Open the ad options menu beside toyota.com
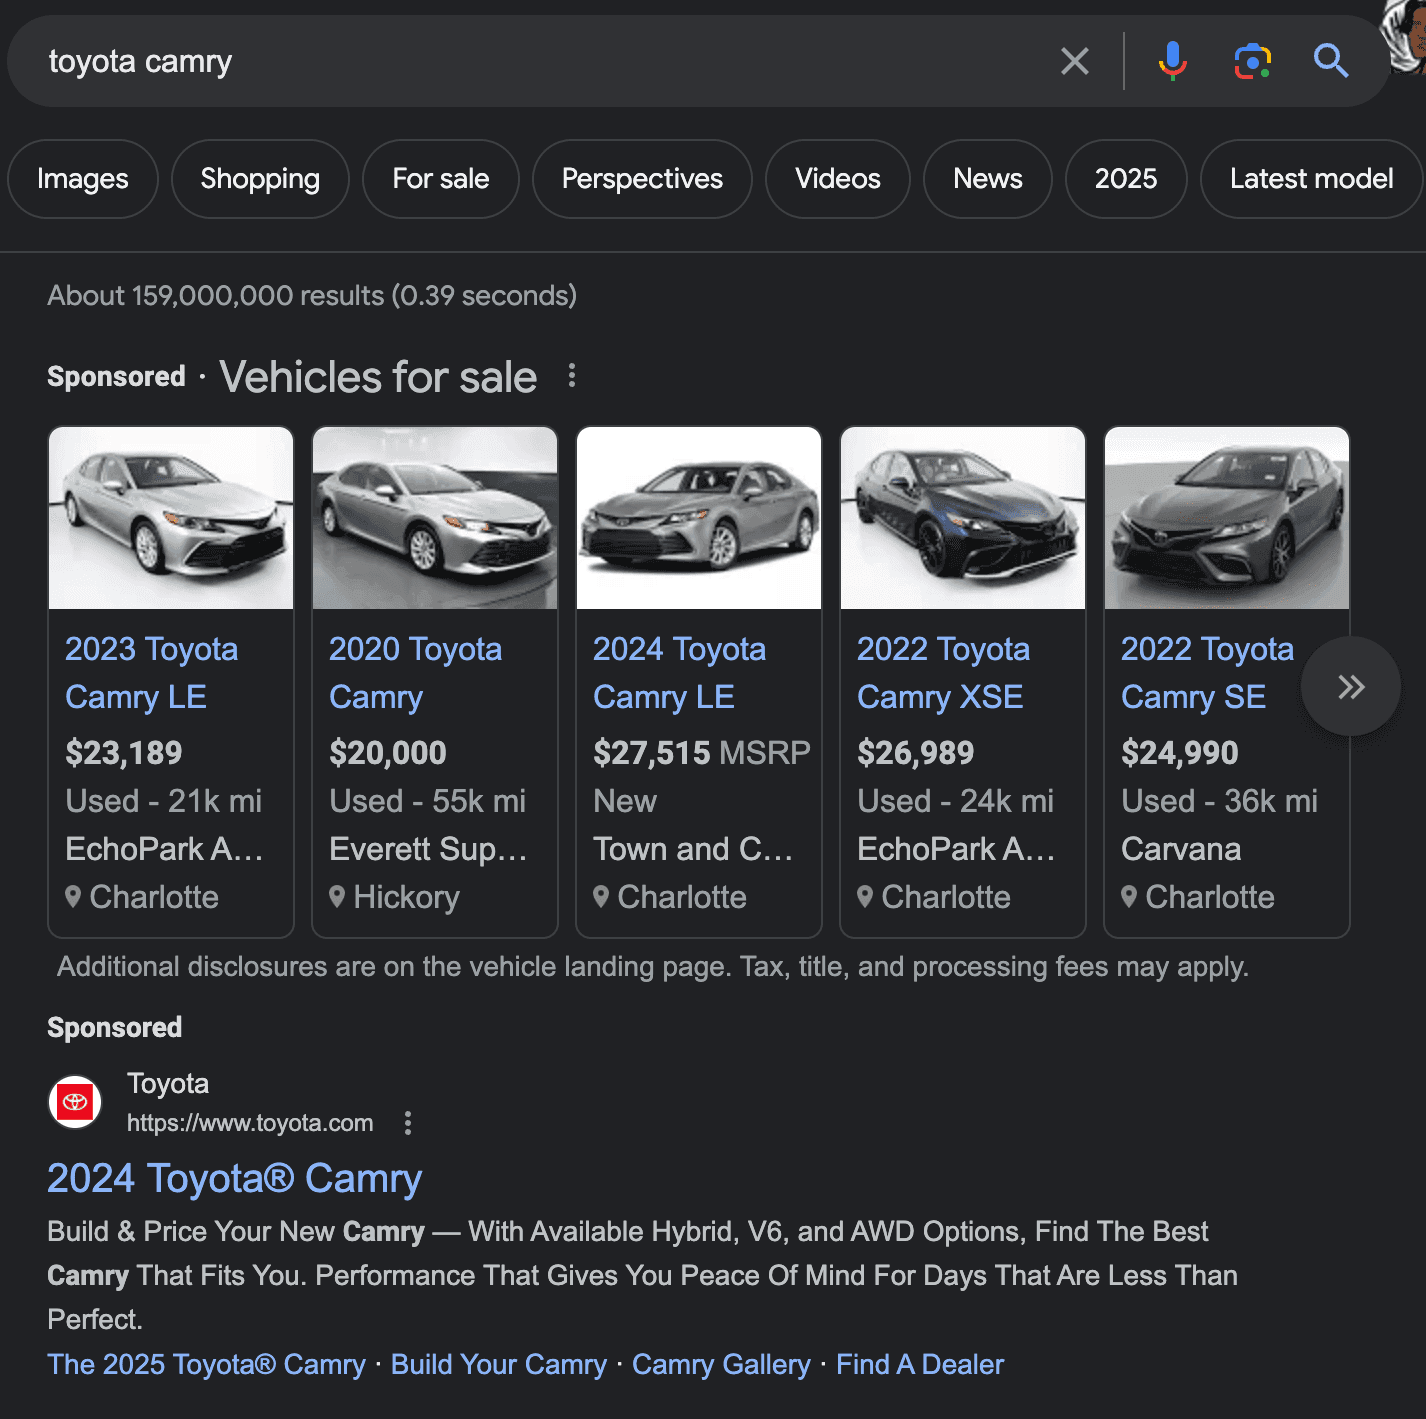The width and height of the screenshot is (1426, 1419). pyautogui.click(x=408, y=1123)
